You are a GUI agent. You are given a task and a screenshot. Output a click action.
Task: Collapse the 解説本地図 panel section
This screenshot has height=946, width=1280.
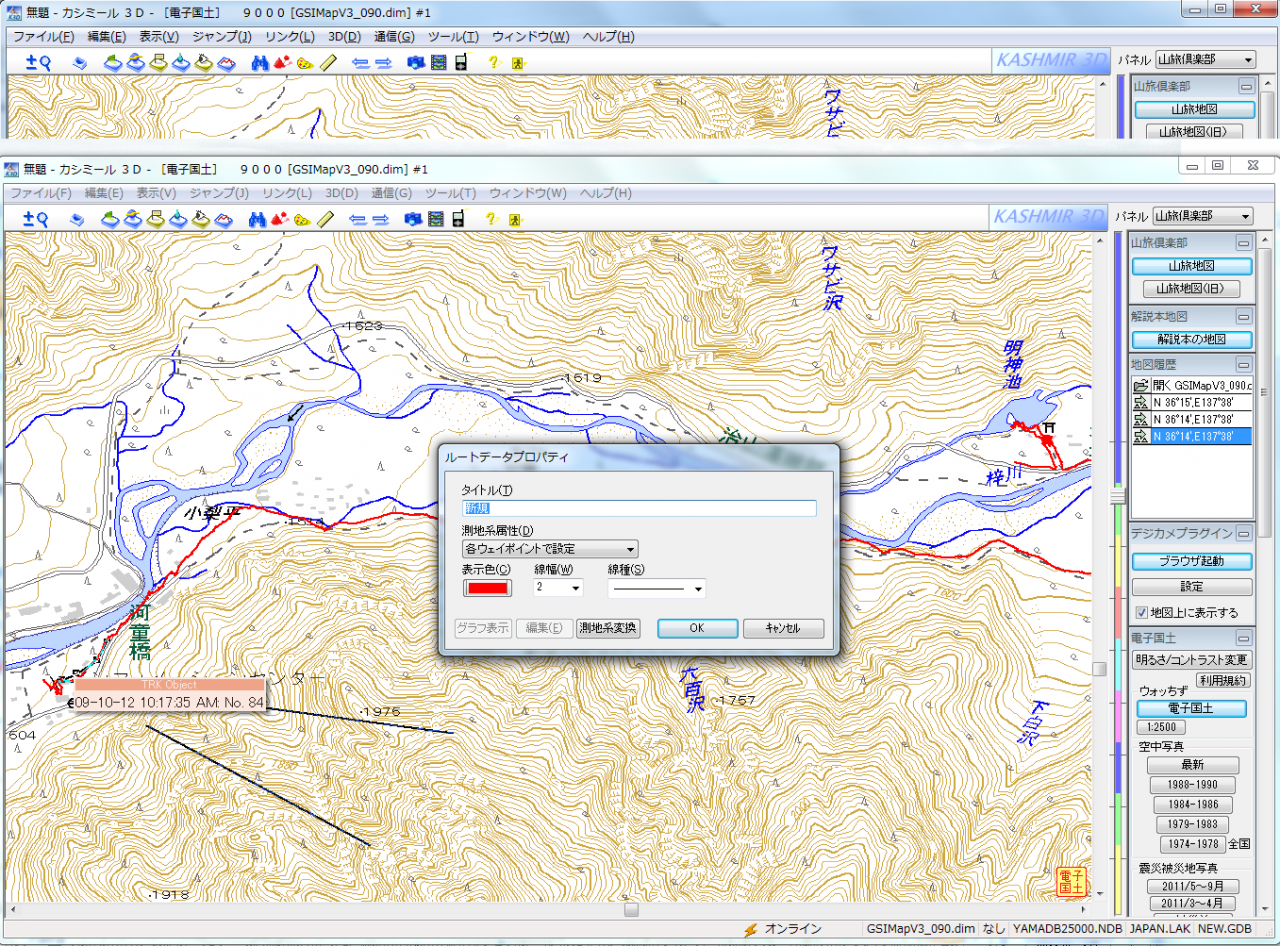(1244, 316)
